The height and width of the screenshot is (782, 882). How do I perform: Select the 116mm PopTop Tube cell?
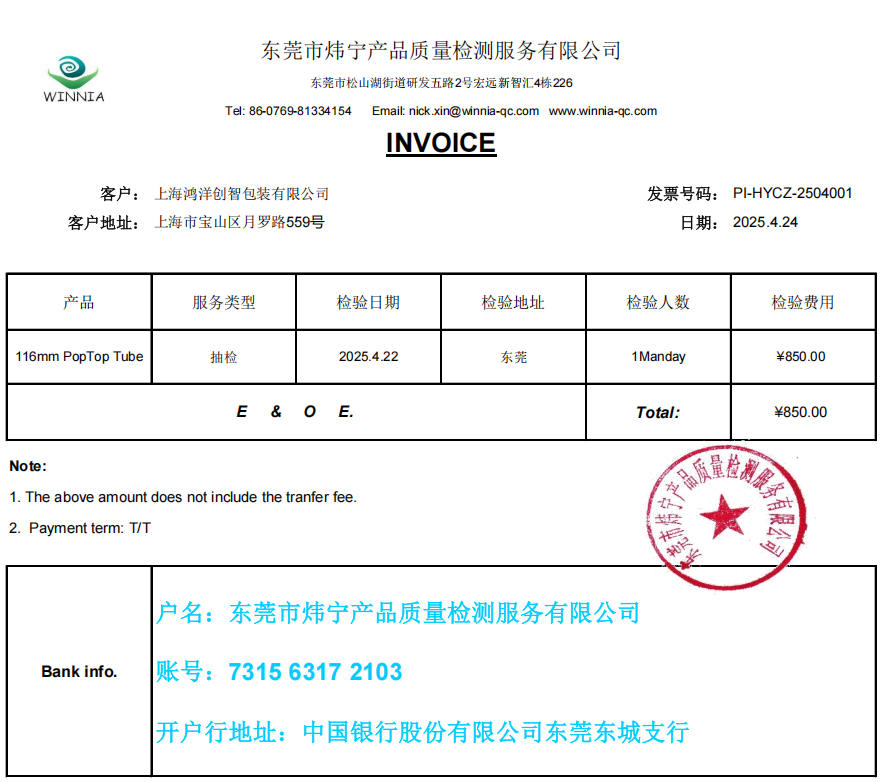pyautogui.click(x=79, y=357)
